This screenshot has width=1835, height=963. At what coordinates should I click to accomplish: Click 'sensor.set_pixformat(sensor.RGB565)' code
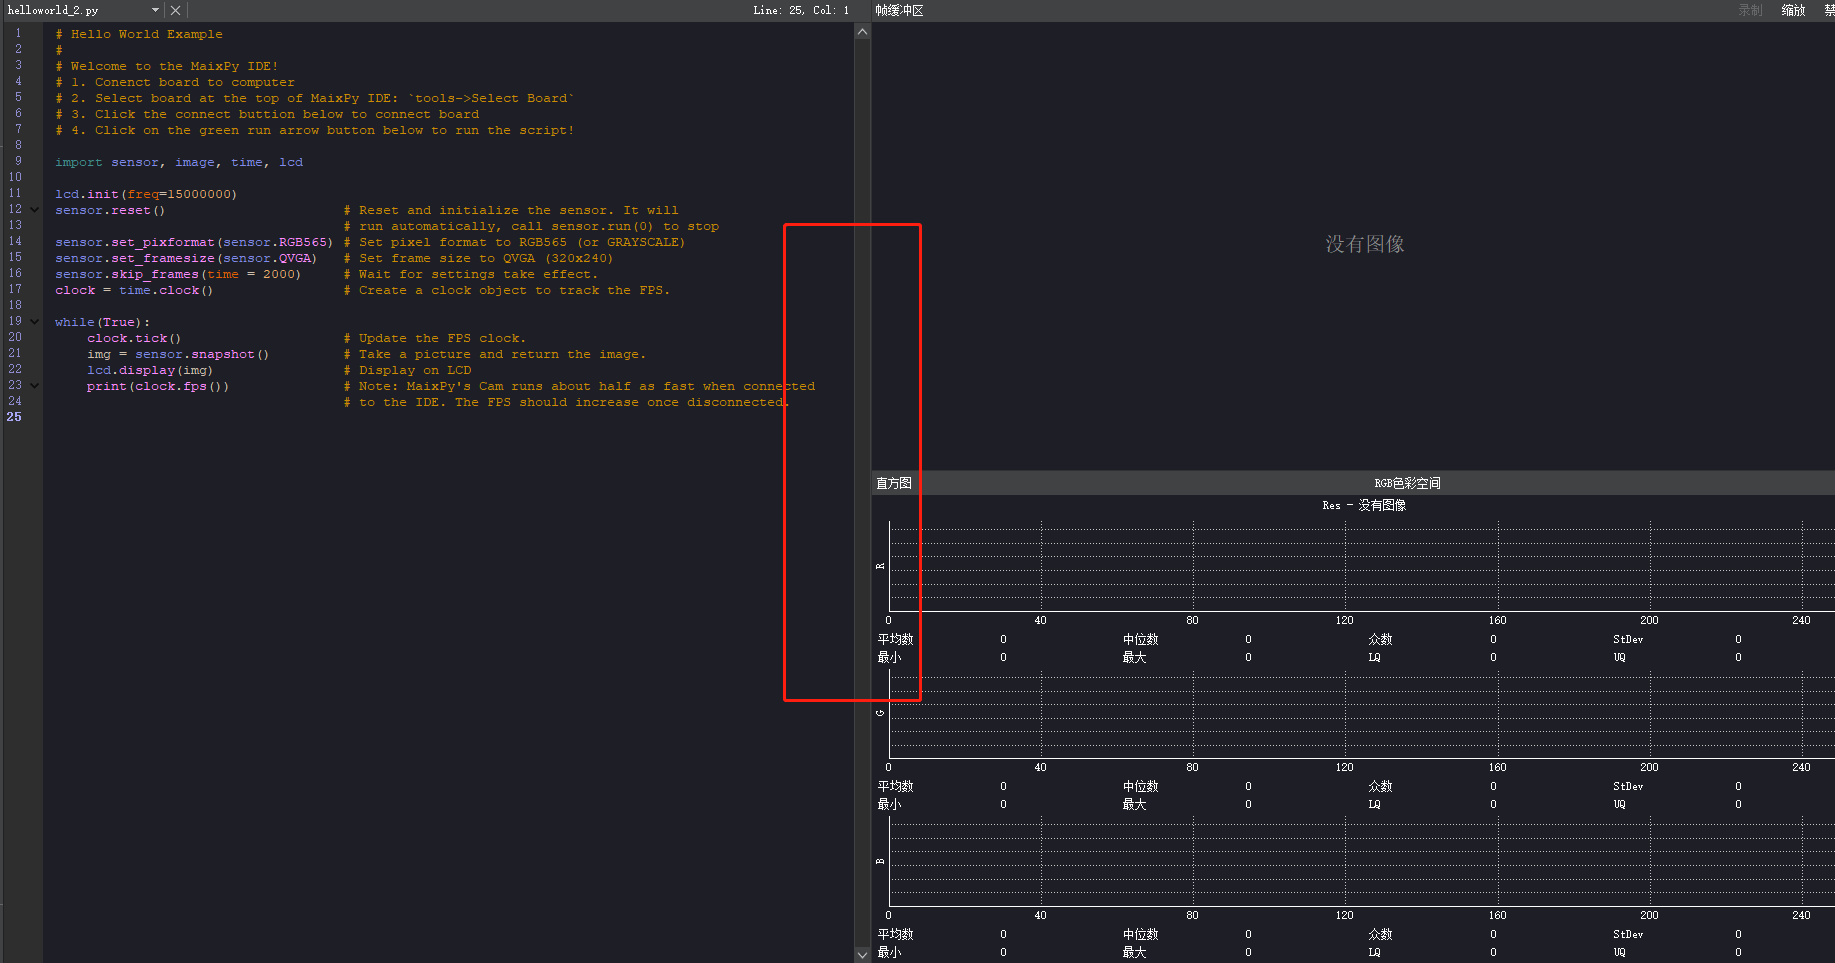click(194, 242)
